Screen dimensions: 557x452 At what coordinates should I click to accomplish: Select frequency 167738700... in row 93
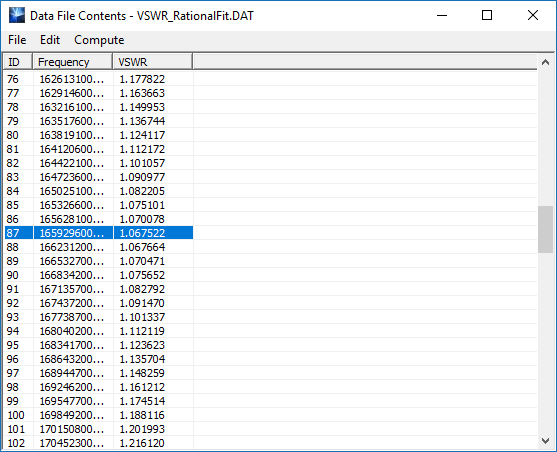coord(72,317)
